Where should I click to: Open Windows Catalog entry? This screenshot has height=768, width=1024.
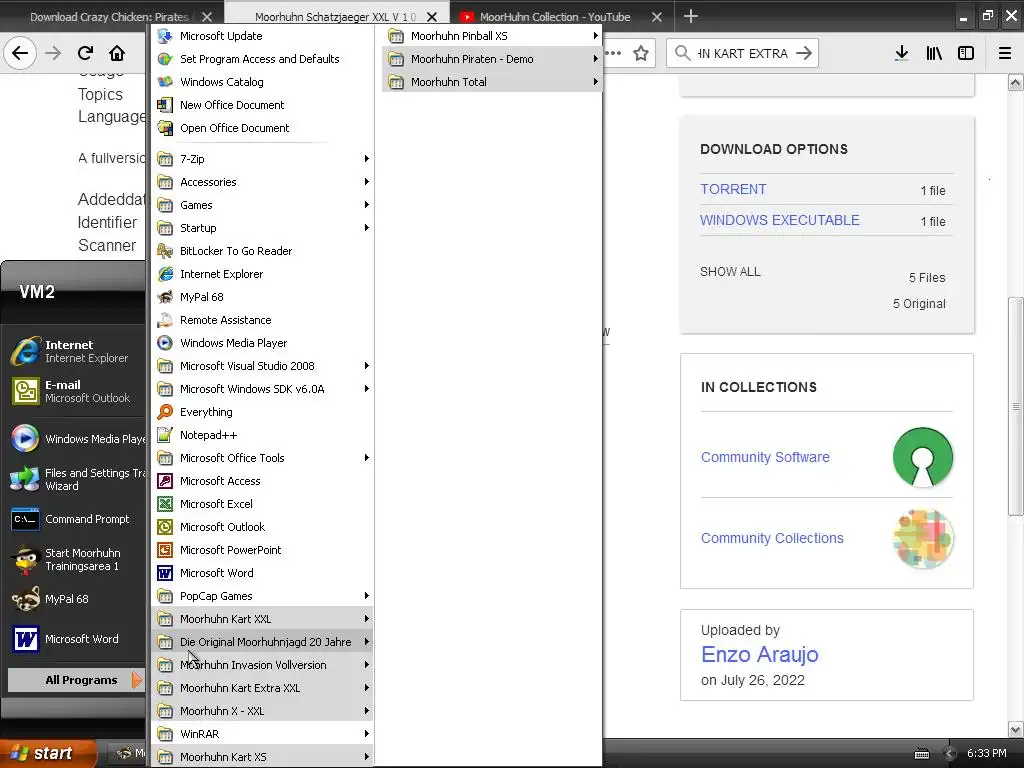click(x=262, y=82)
